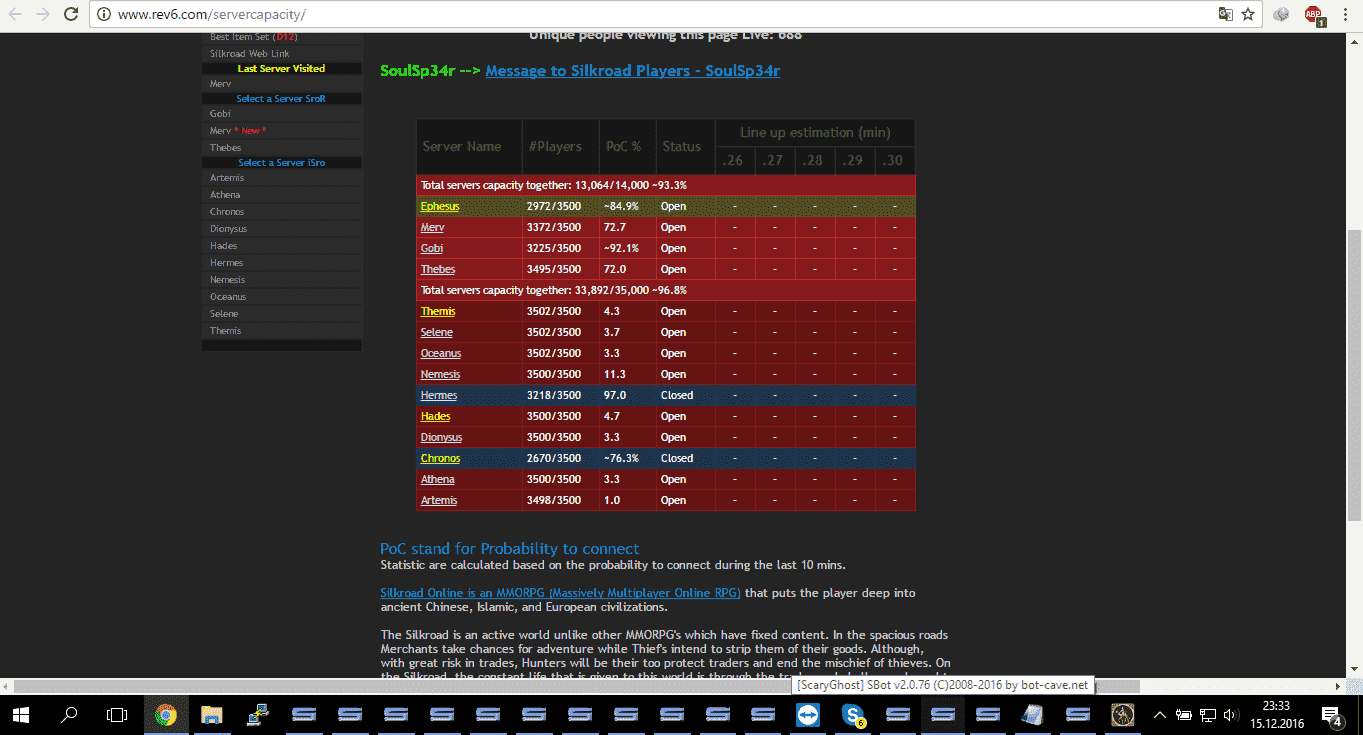
Task: Open Task View on taskbar
Action: point(117,716)
